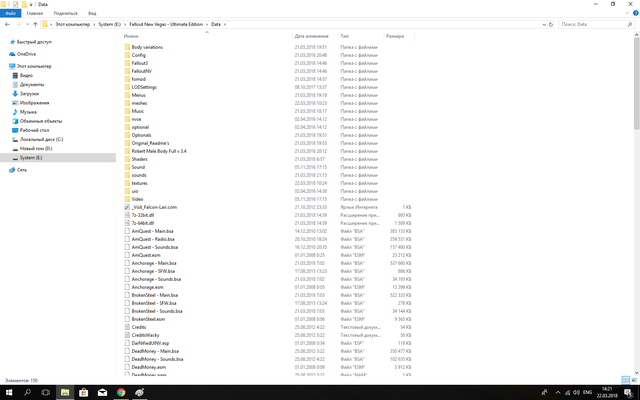Screen dimensions: 640x400
Task: Select DarNifiedUINV.esp file name
Action: click(150, 343)
